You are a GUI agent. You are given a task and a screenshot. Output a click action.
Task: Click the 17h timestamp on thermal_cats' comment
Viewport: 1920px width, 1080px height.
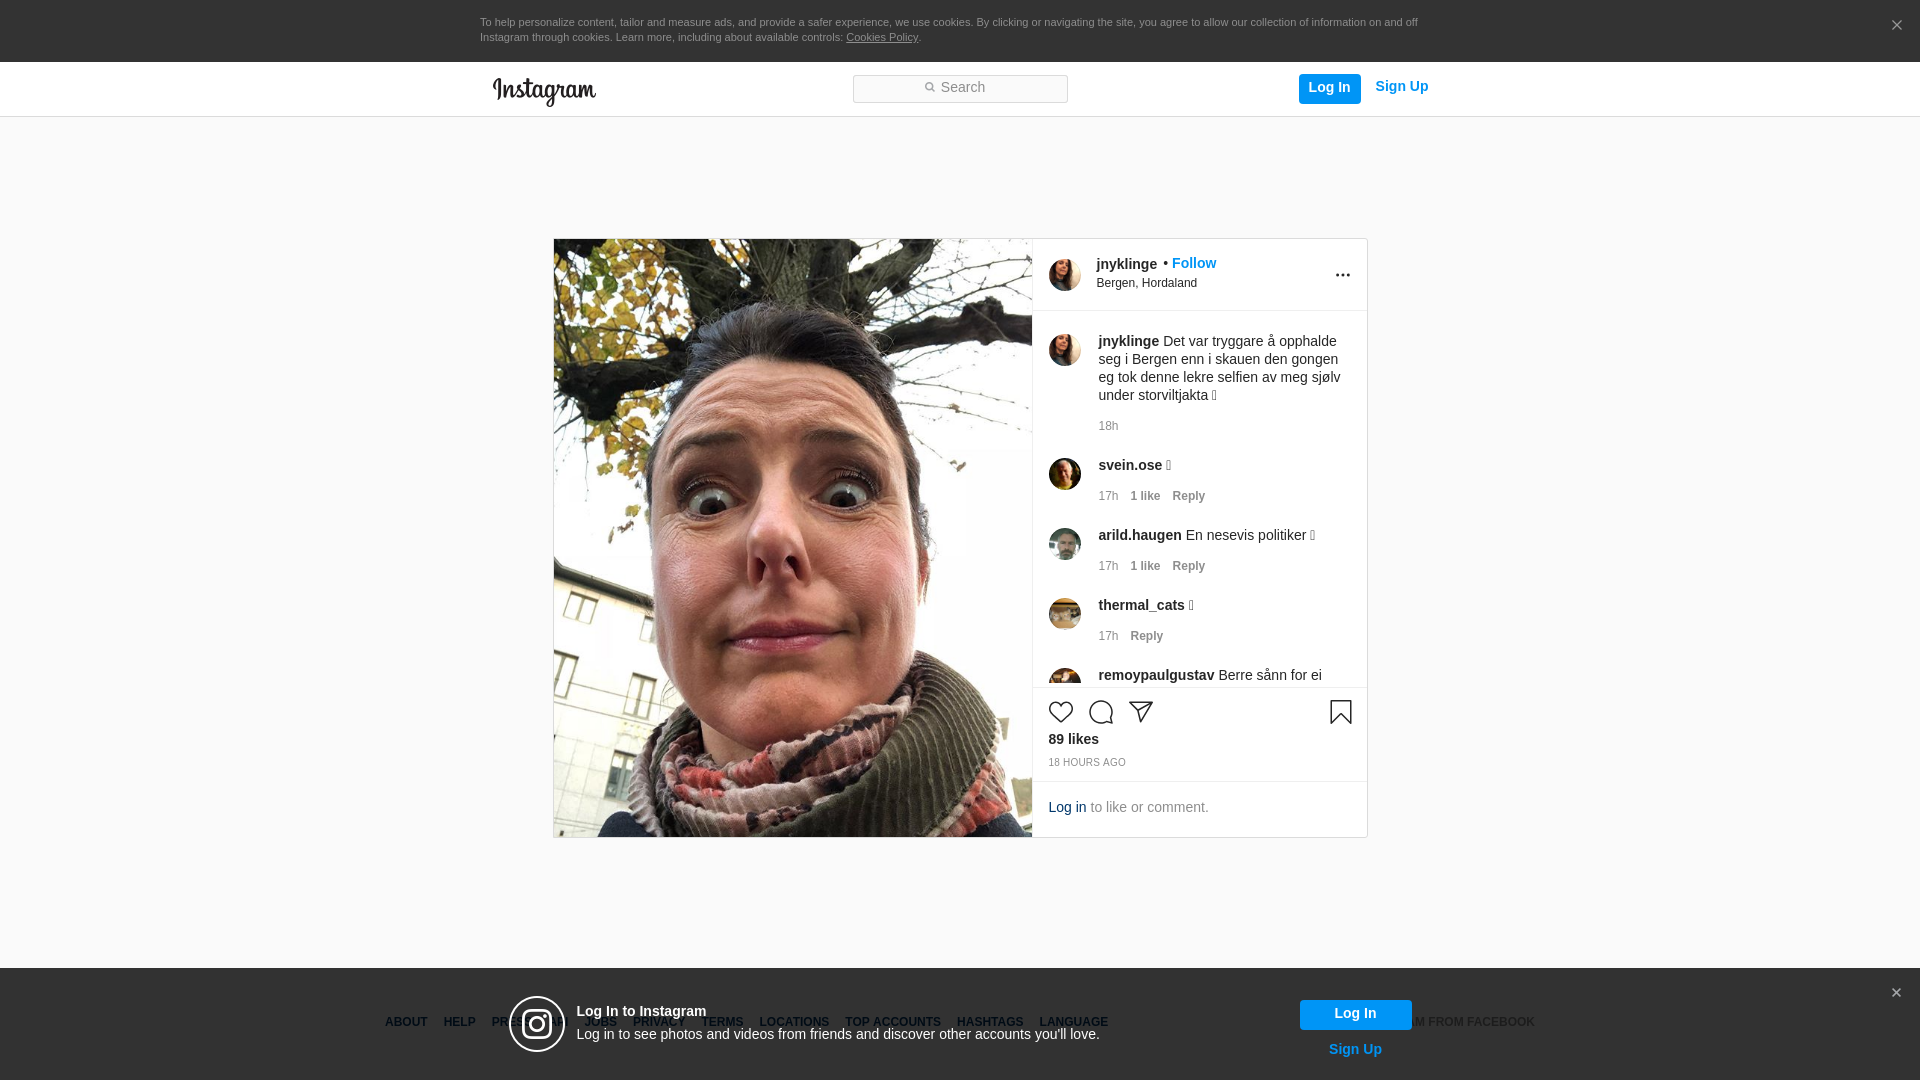(x=1108, y=636)
